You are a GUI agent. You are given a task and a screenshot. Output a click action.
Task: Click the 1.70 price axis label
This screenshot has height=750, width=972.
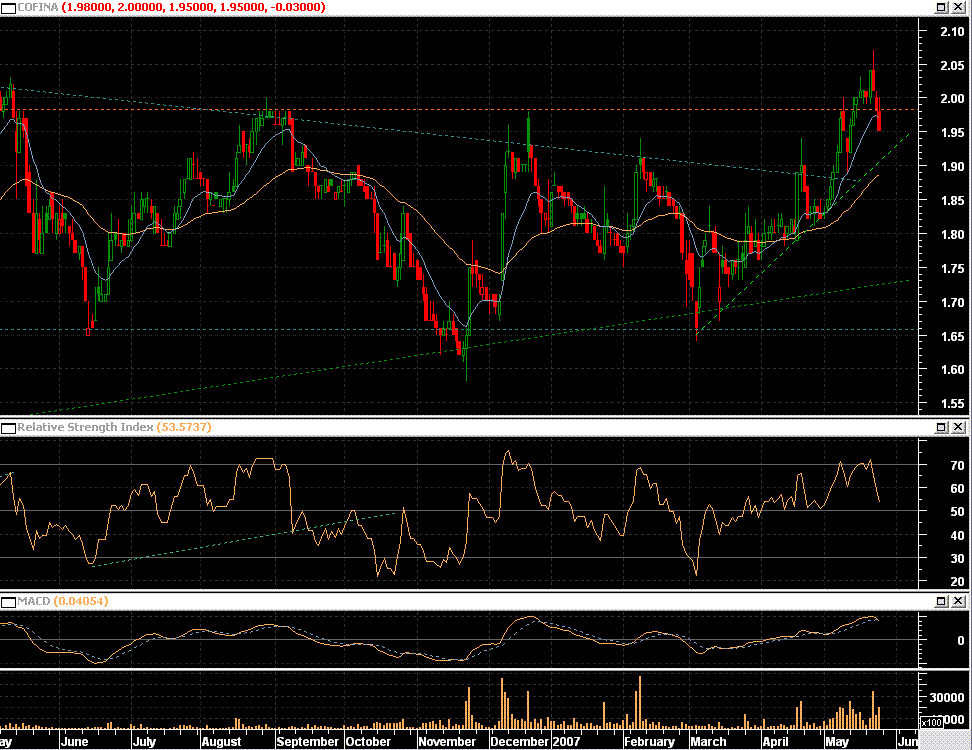(x=952, y=303)
